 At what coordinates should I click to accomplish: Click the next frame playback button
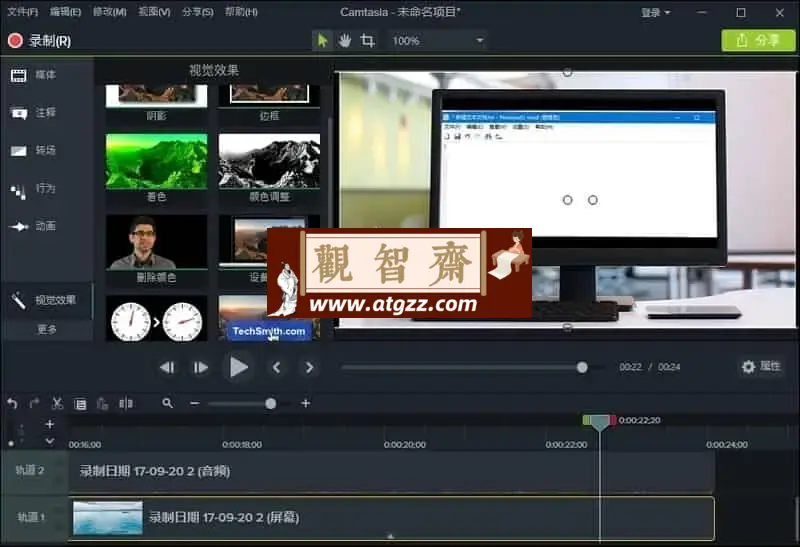click(x=201, y=367)
